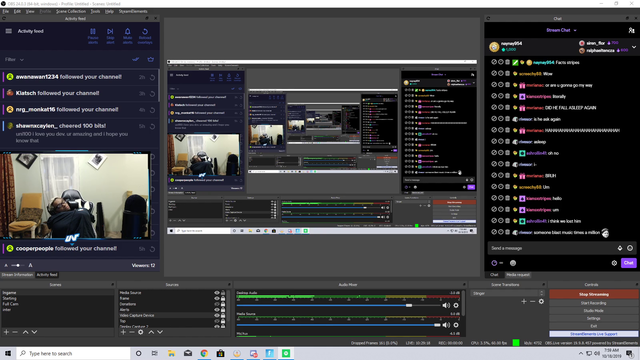Adjust Activity feed font size slider
Screen dimensions: 640x360
[x=18, y=266]
